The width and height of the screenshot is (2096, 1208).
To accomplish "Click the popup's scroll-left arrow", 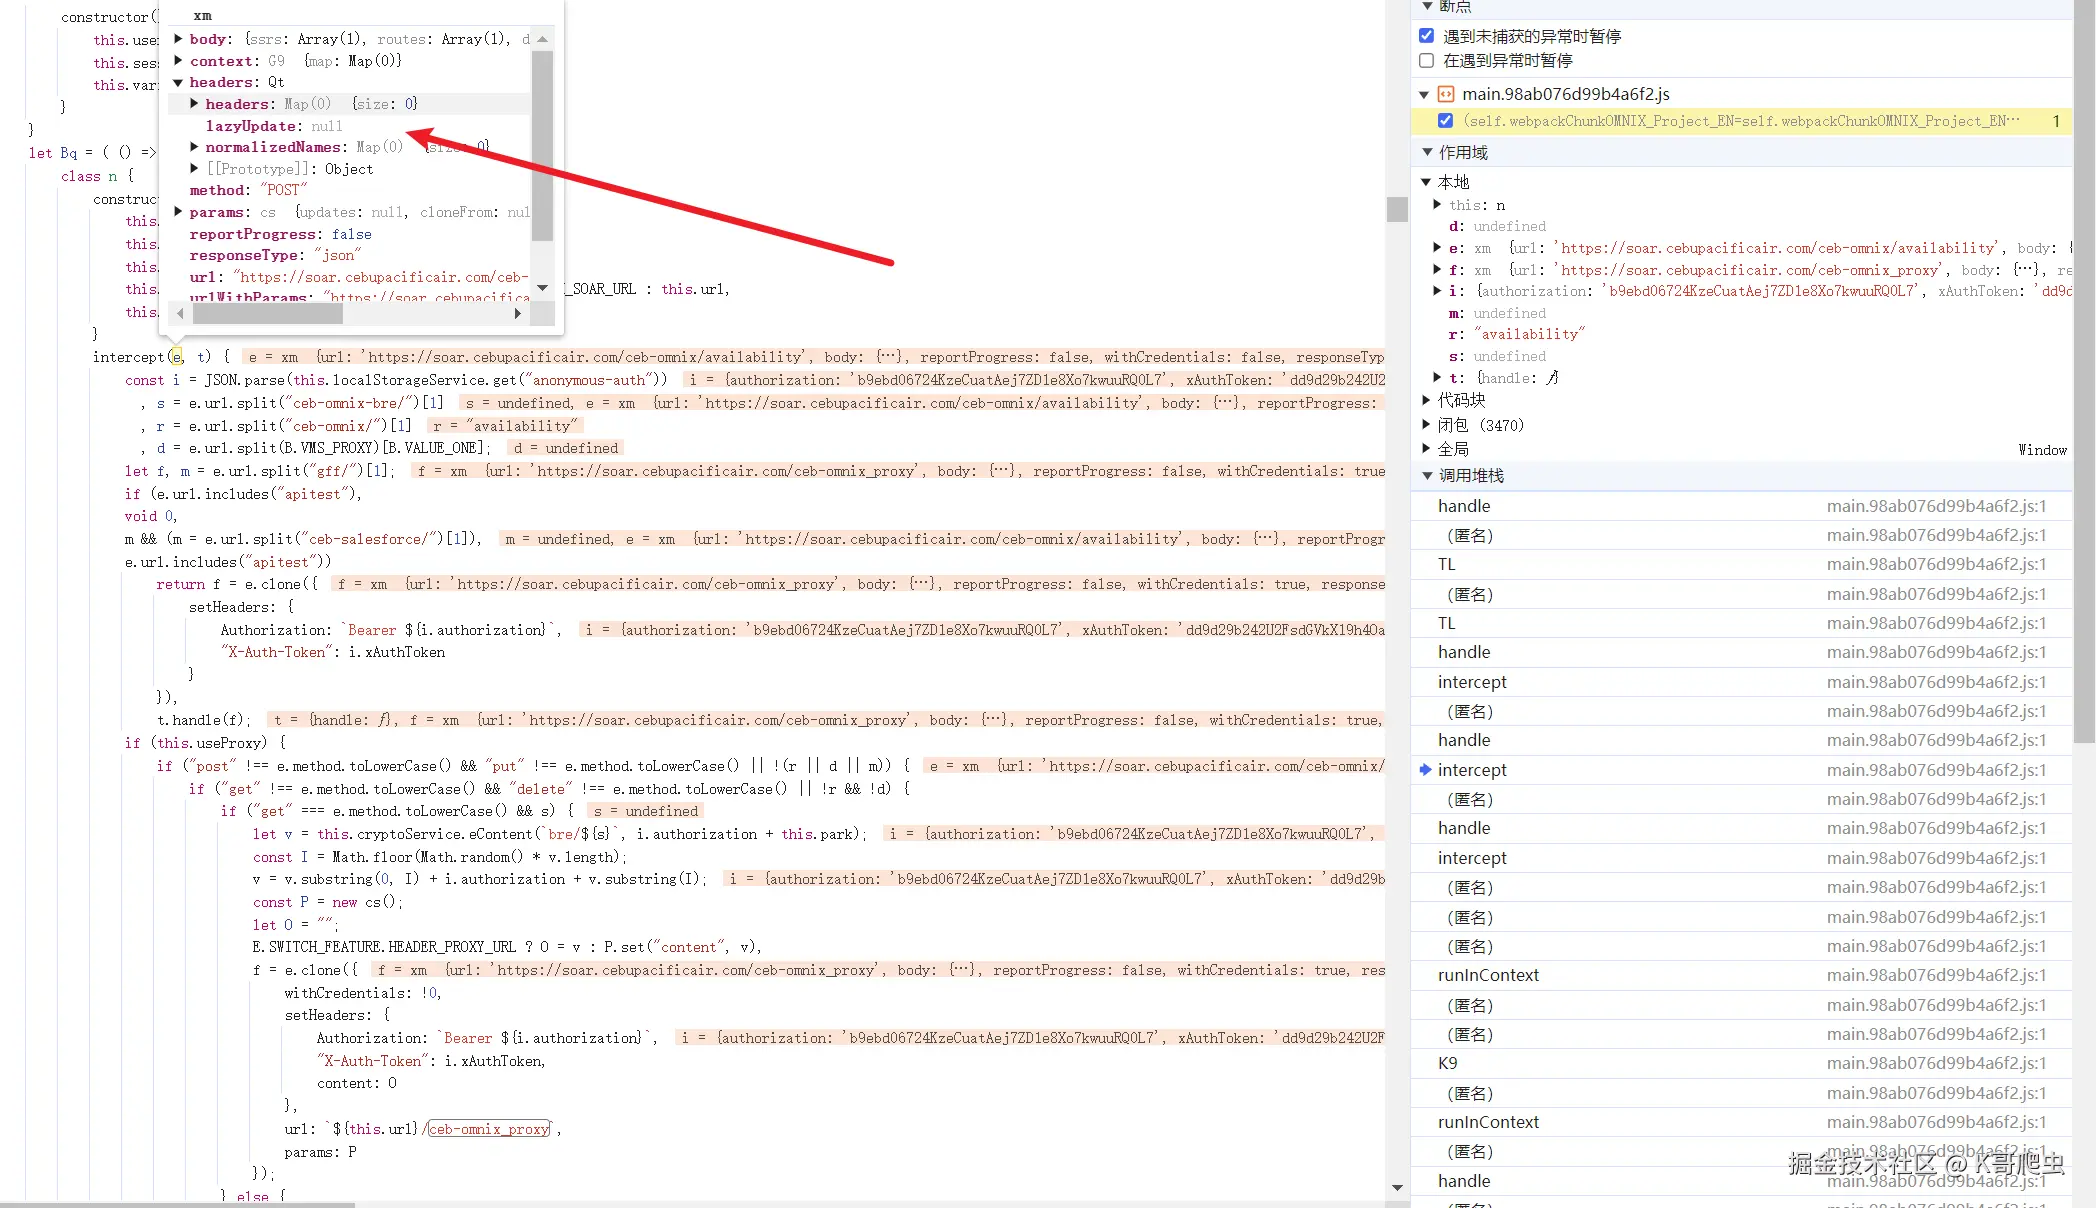I will click(180, 314).
